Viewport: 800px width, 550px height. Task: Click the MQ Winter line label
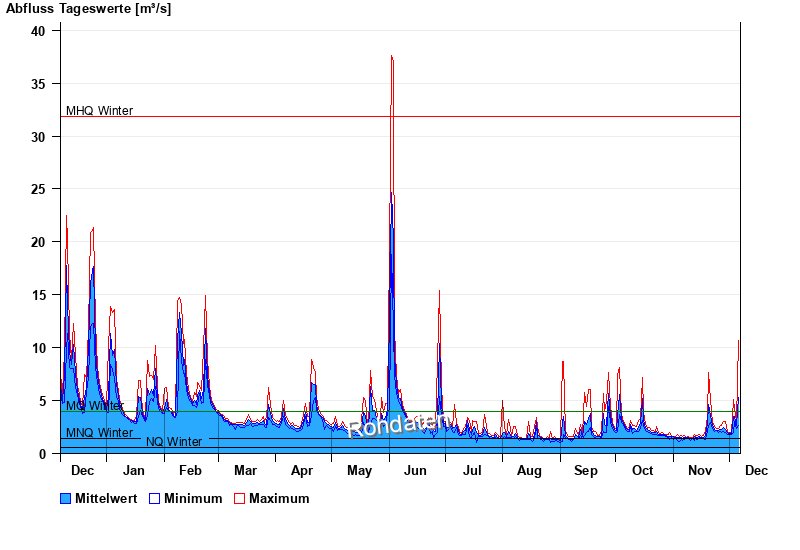pyautogui.click(x=95, y=406)
